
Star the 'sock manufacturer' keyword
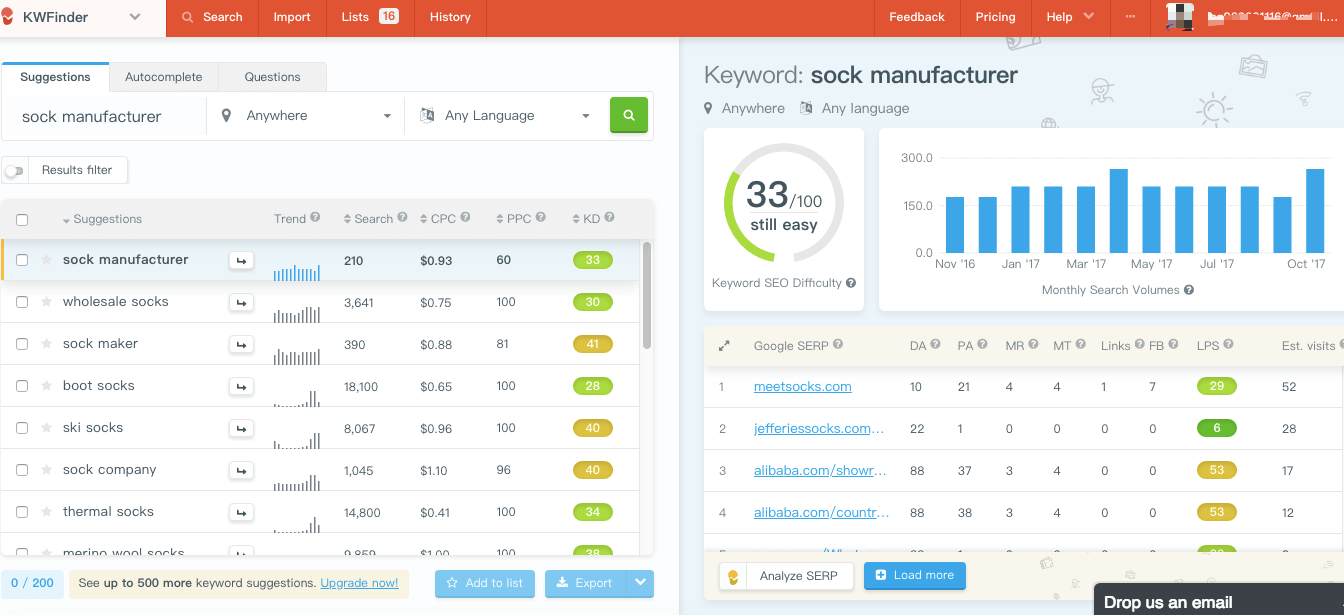tap(46, 260)
